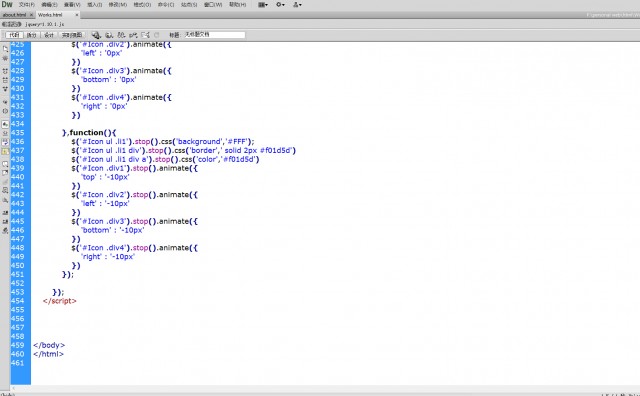Open the Site manager dropdown
This screenshot has height=396, width=640.
[x=297, y=5]
